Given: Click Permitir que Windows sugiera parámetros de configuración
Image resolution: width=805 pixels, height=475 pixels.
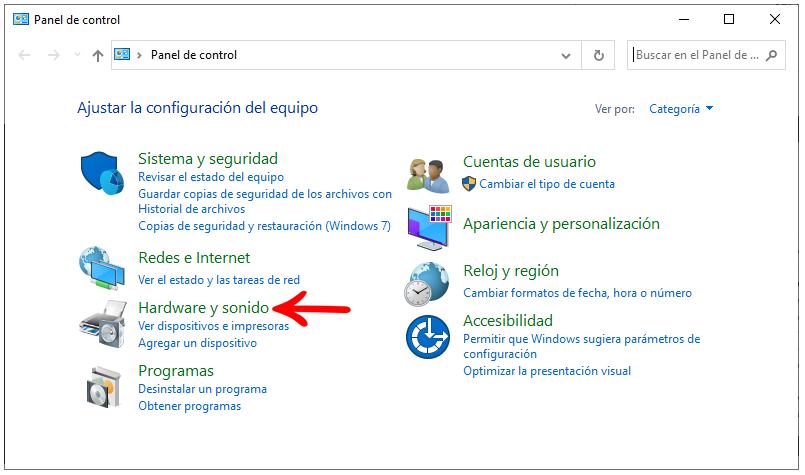Looking at the screenshot, I should (582, 347).
